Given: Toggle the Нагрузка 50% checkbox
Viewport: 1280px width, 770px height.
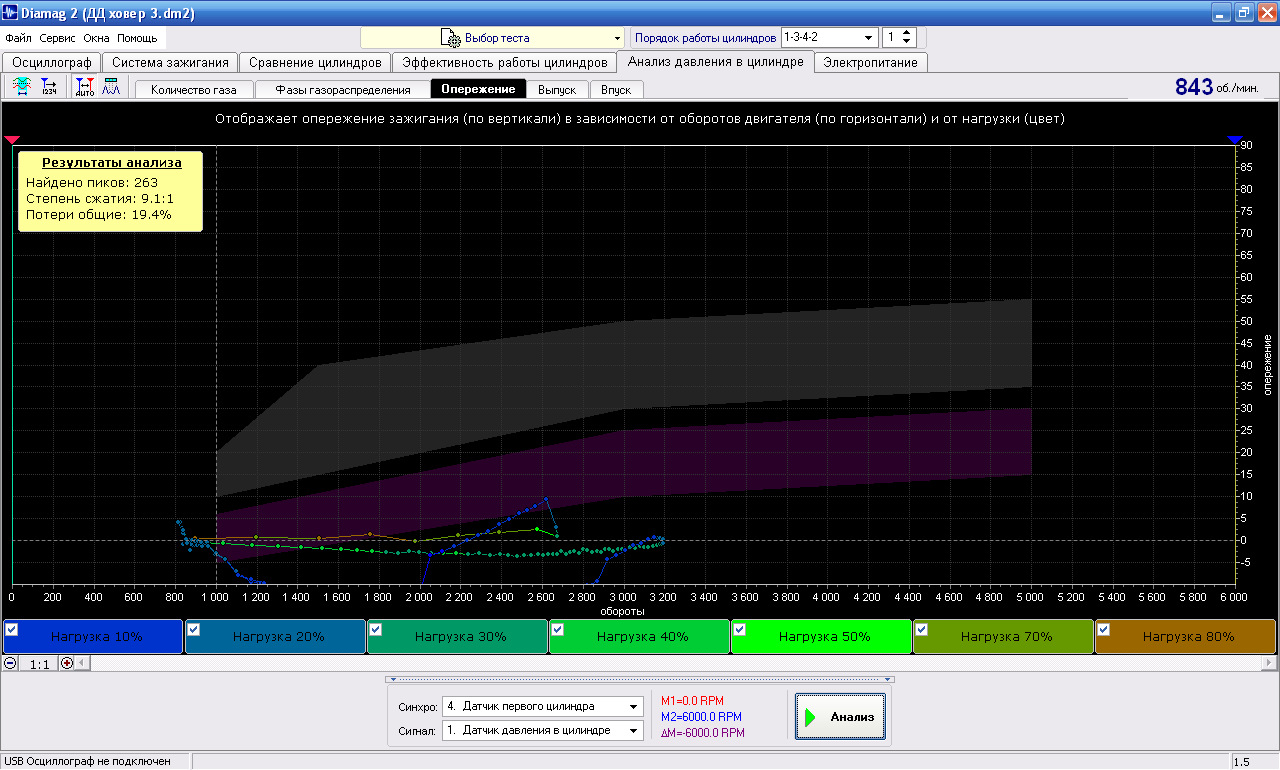Looking at the screenshot, I should tap(739, 629).
